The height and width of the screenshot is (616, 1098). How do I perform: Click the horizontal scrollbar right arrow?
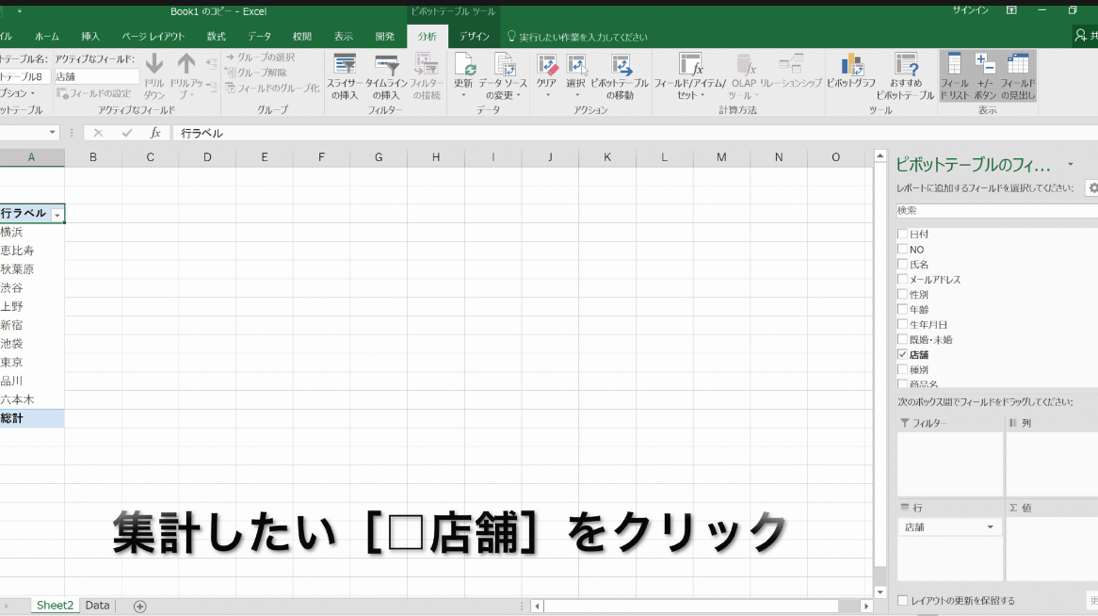pos(866,606)
